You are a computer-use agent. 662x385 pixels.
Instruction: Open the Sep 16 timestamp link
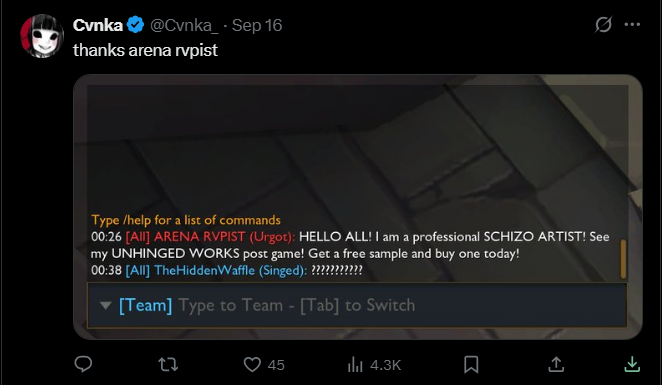pyautogui.click(x=257, y=25)
